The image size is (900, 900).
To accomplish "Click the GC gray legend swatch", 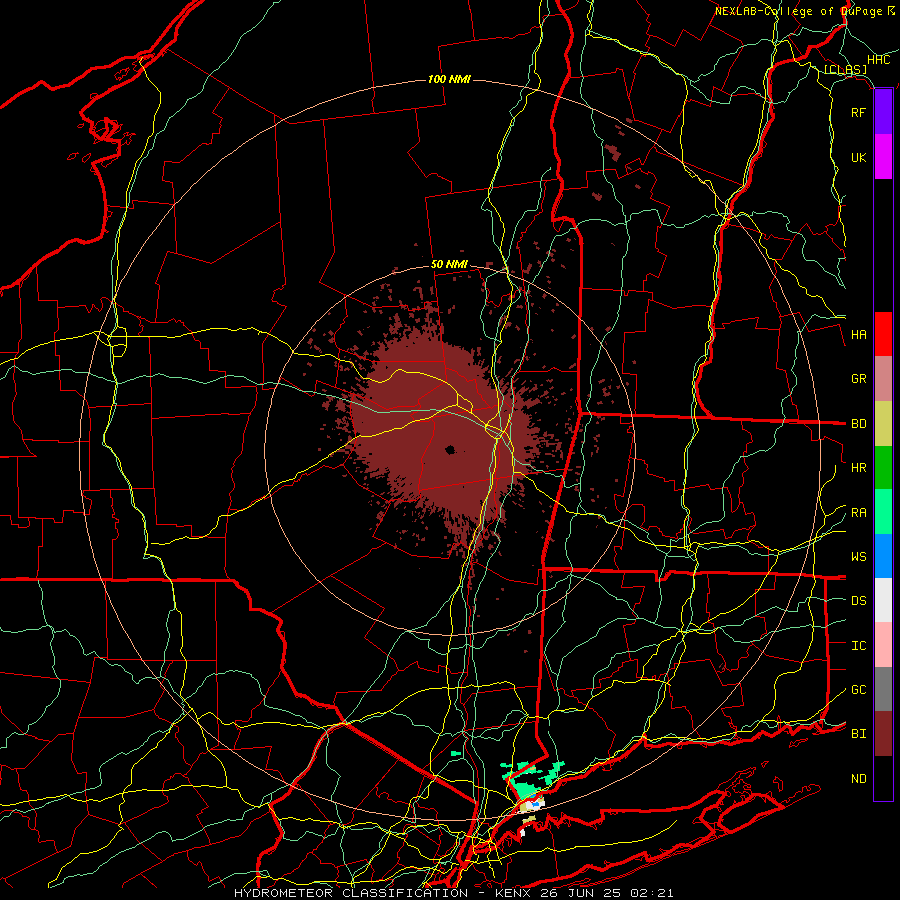I will (883, 689).
